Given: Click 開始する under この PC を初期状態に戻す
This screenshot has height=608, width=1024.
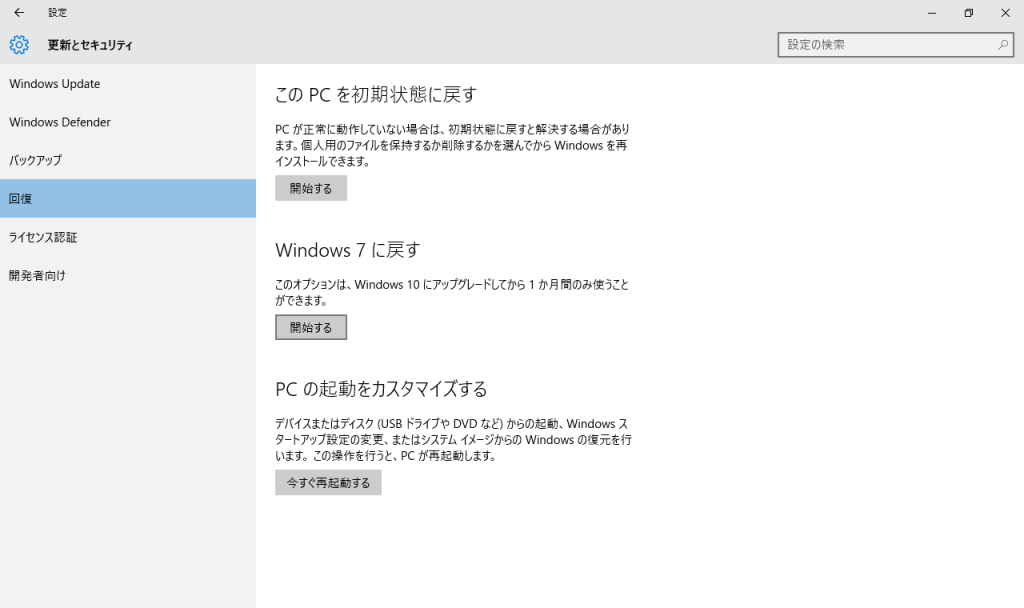Looking at the screenshot, I should point(311,188).
